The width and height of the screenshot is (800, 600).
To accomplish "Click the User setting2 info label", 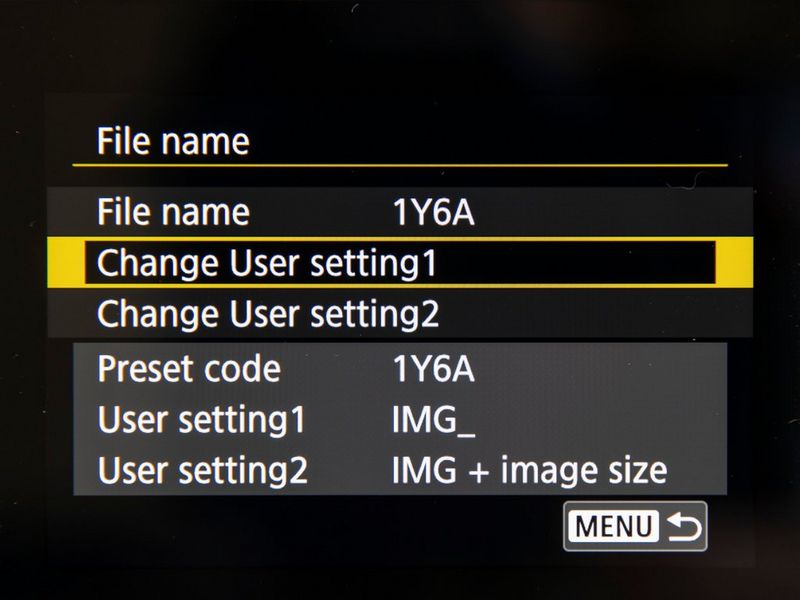I will click(202, 470).
